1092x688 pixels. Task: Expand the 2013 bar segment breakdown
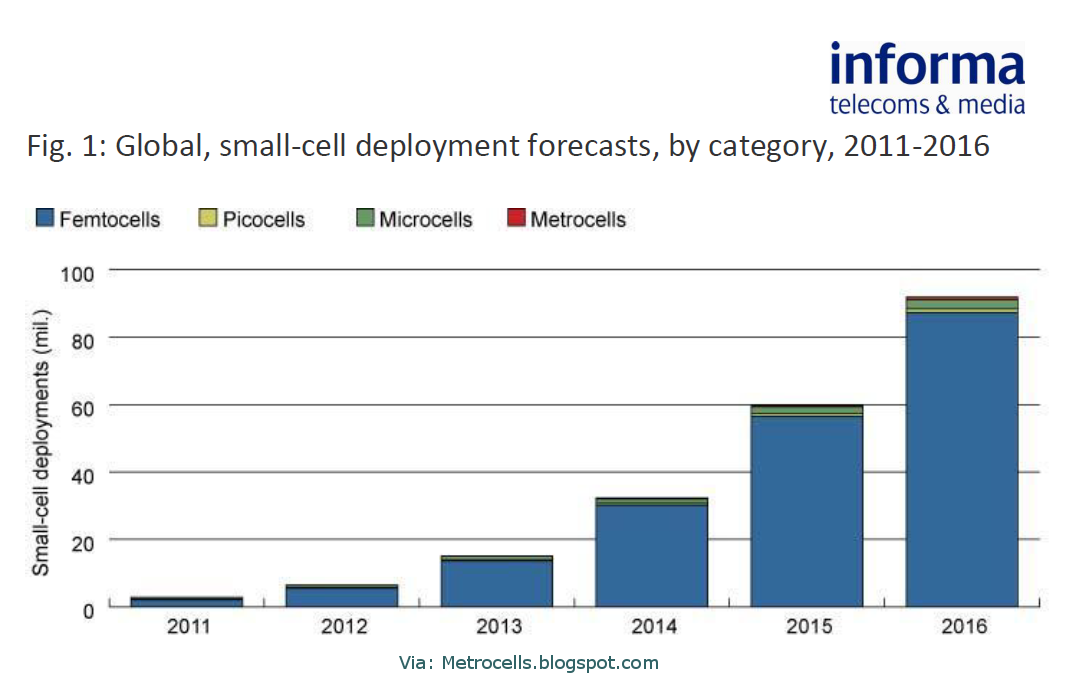[x=498, y=580]
